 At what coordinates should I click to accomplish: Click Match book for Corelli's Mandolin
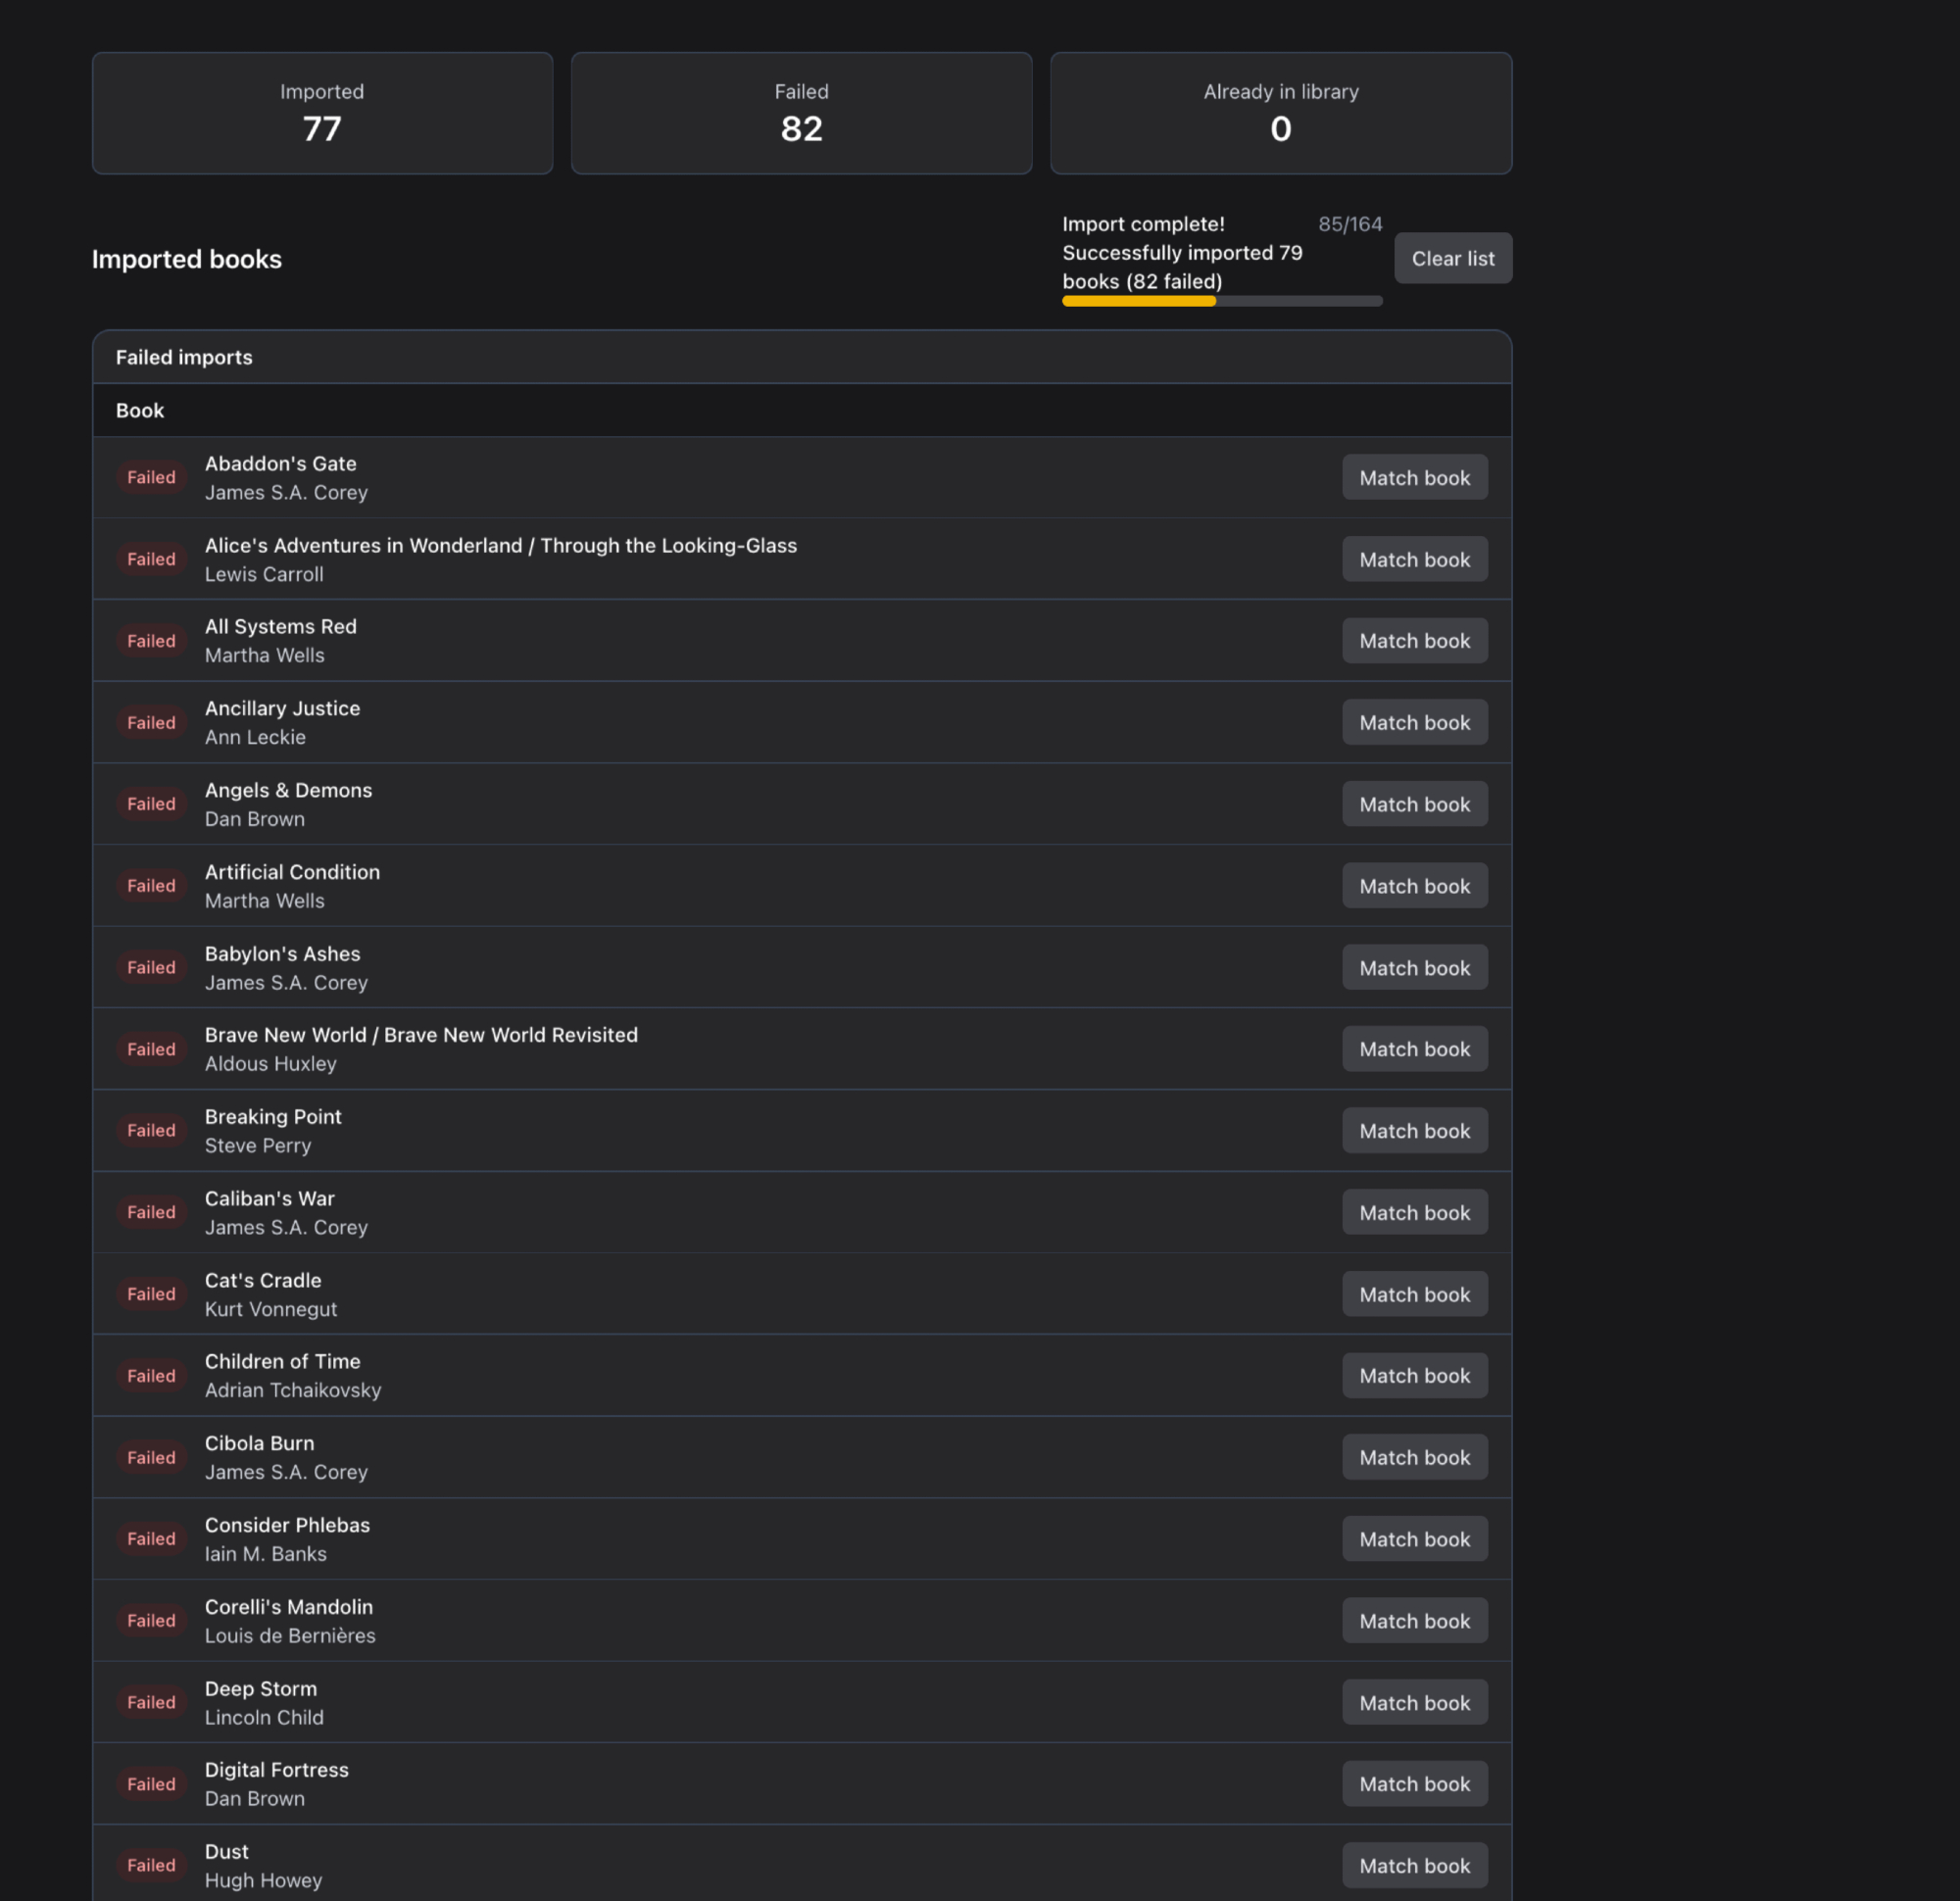coord(1414,1620)
